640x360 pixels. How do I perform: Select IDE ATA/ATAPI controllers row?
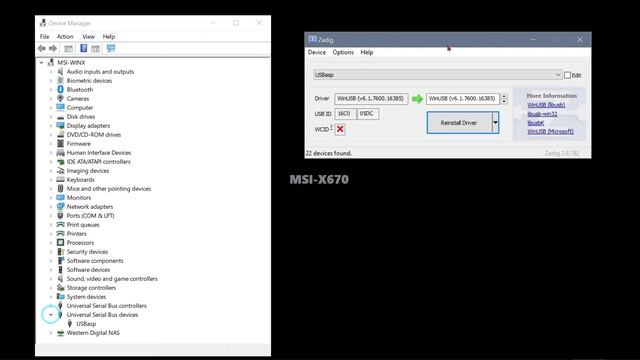tap(98, 162)
